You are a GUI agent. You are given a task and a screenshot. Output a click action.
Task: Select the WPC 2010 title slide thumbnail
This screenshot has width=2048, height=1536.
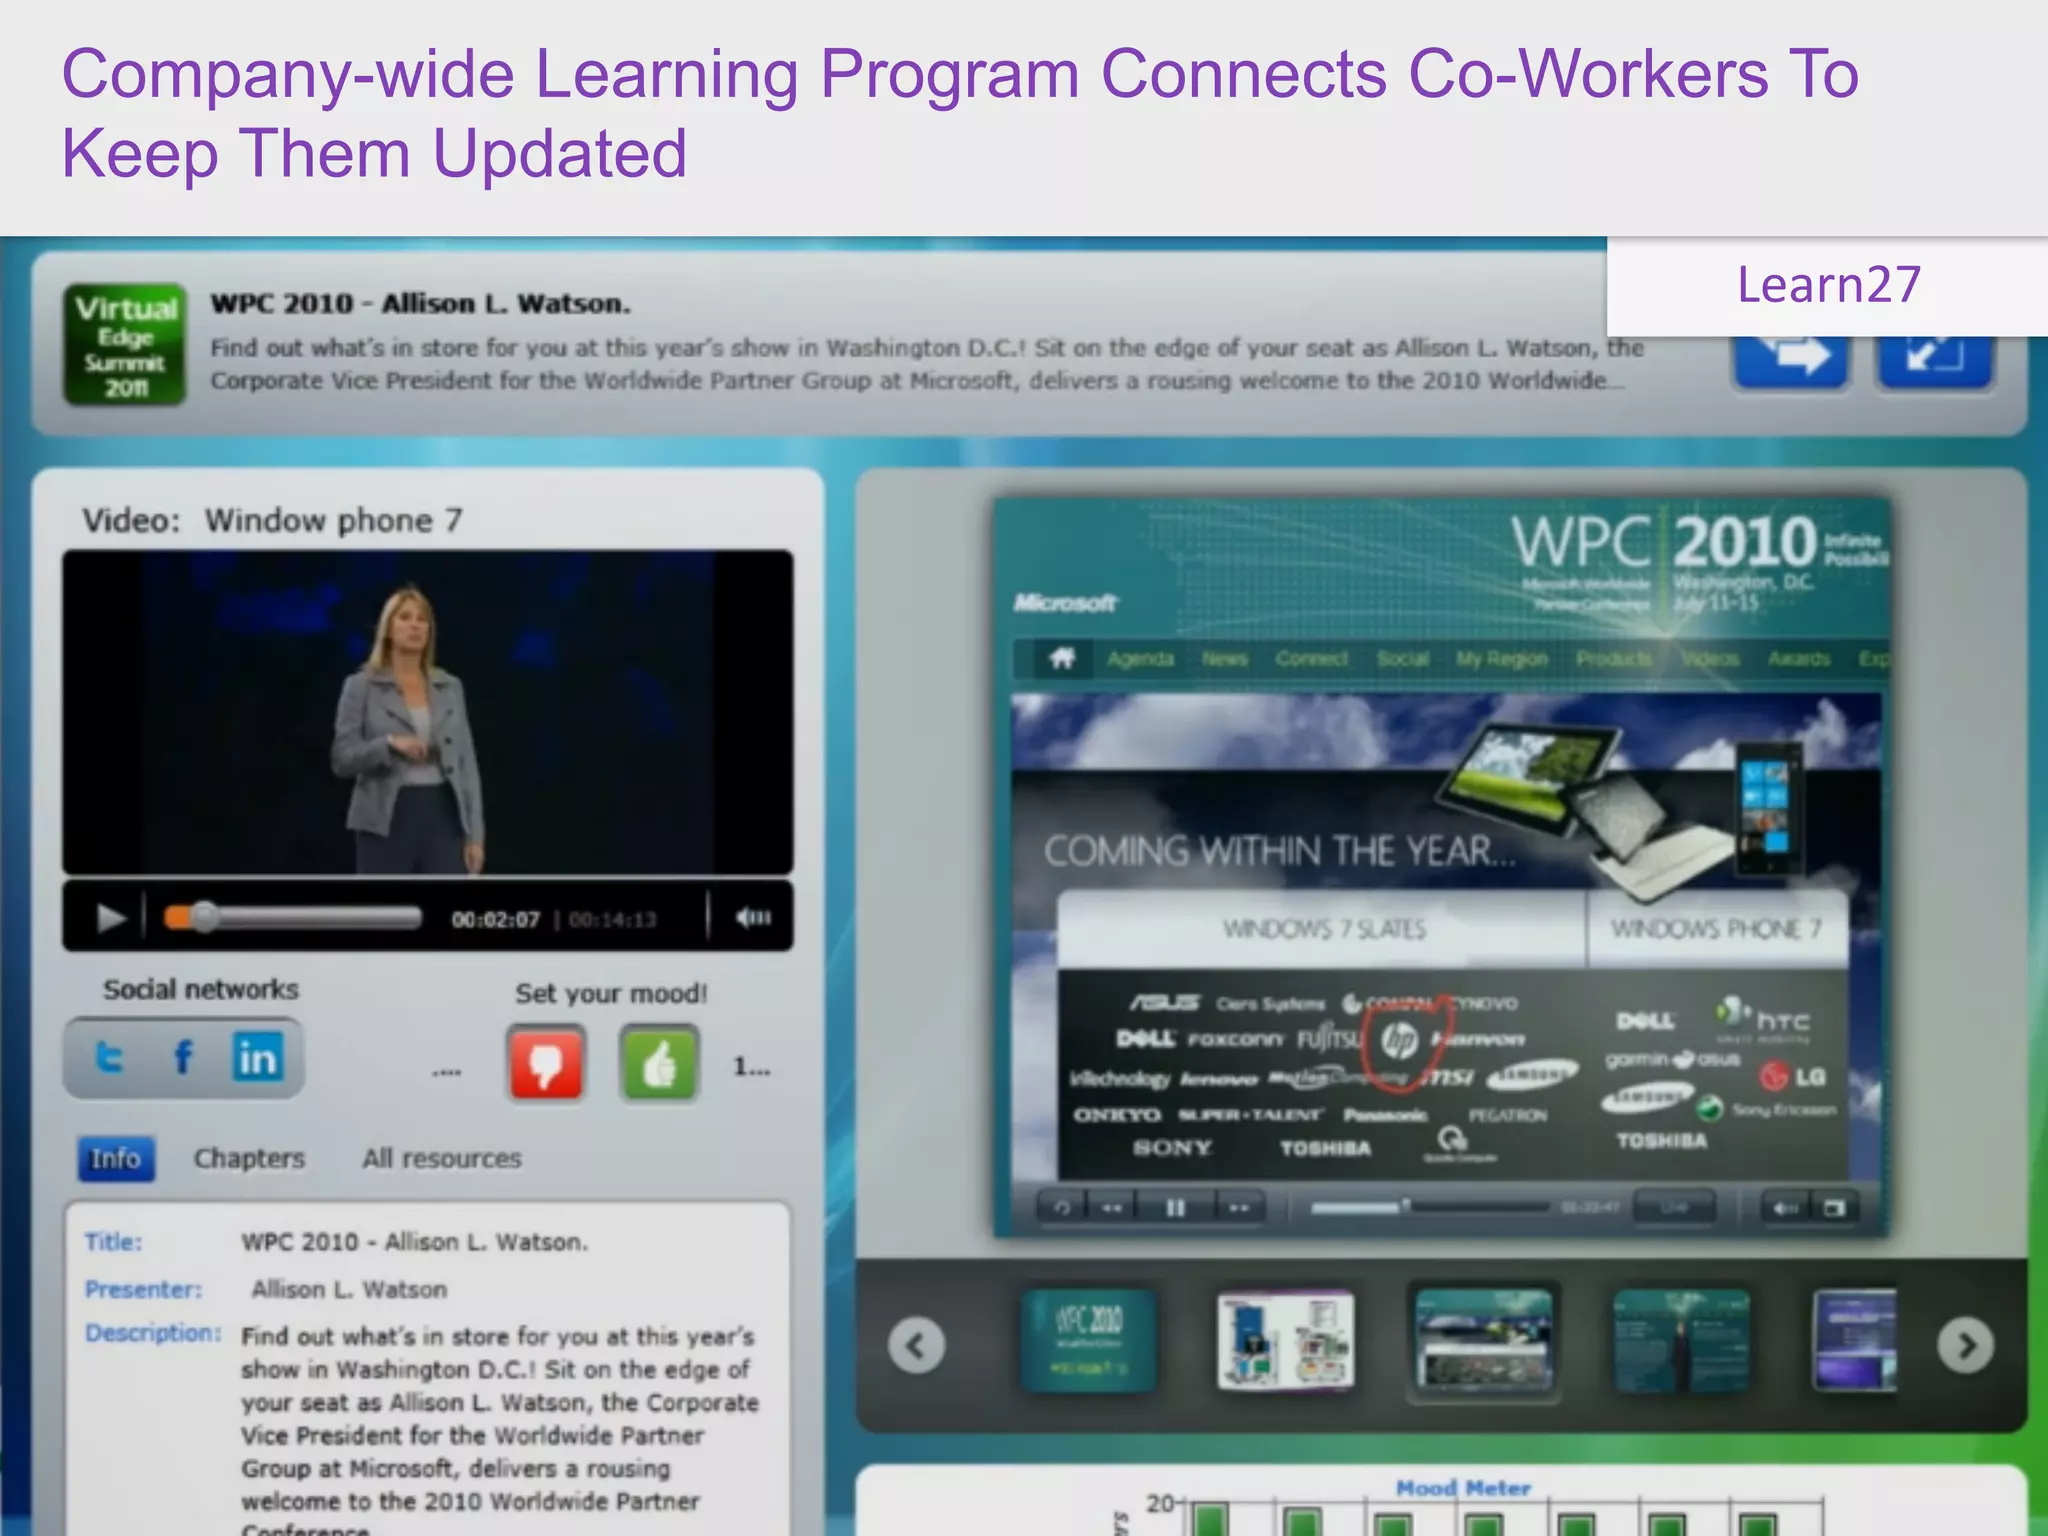1088,1340
